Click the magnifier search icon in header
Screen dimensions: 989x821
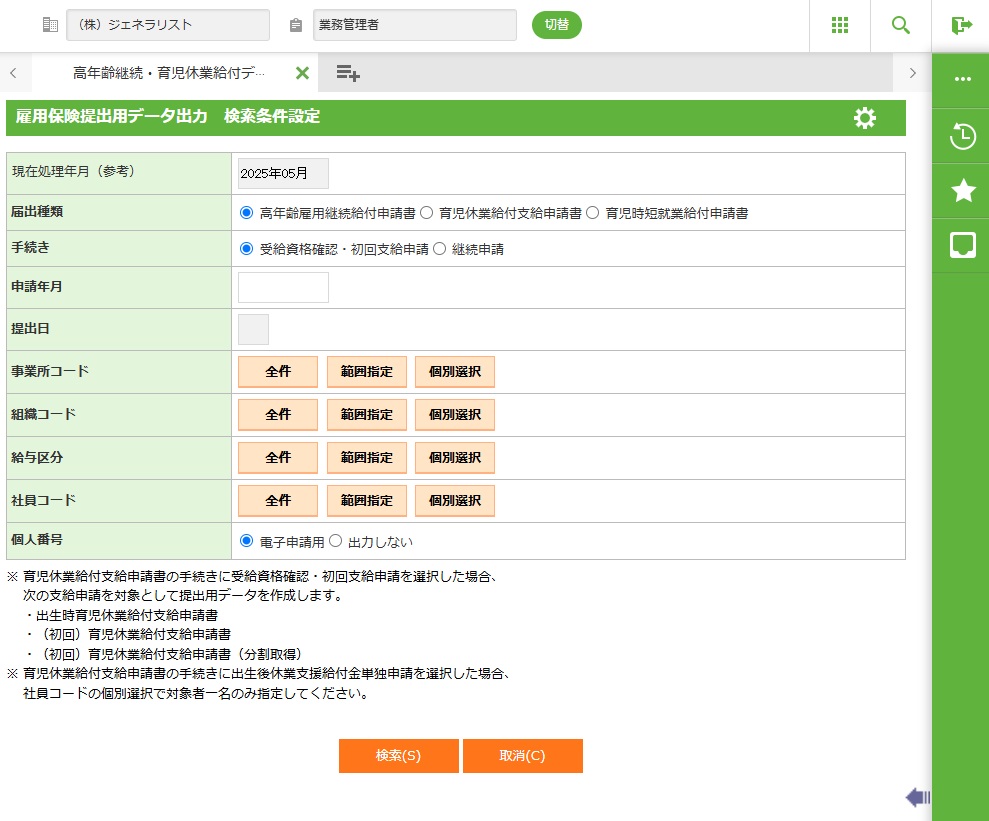901,25
